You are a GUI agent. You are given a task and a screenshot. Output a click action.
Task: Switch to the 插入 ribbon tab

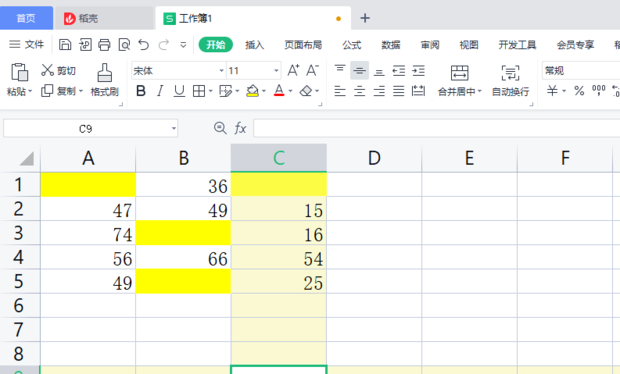click(254, 45)
